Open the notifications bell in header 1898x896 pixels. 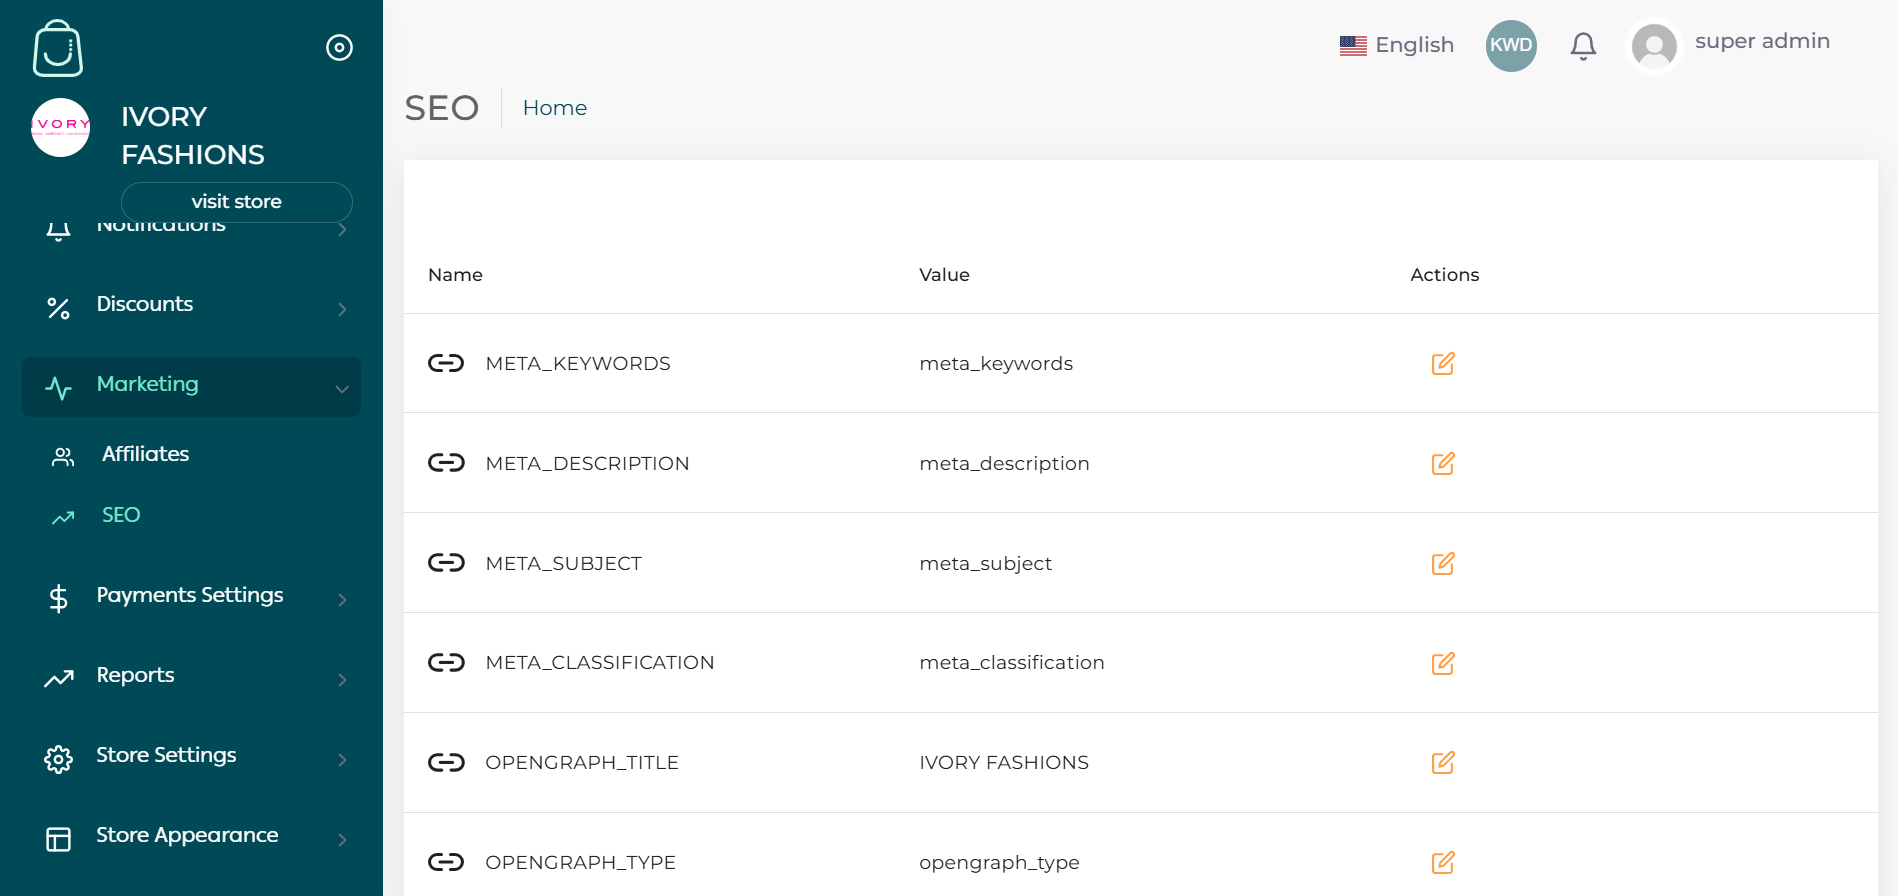pos(1583,46)
